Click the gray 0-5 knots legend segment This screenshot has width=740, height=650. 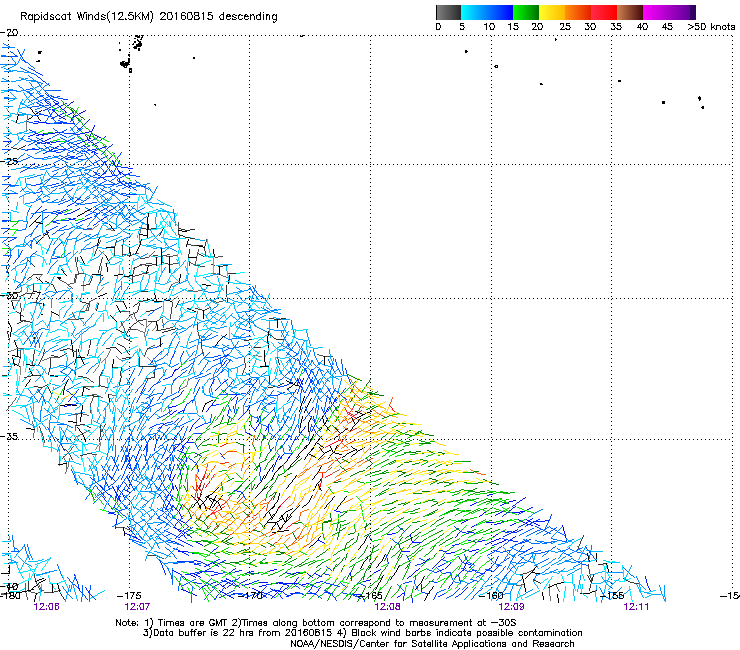click(x=448, y=12)
